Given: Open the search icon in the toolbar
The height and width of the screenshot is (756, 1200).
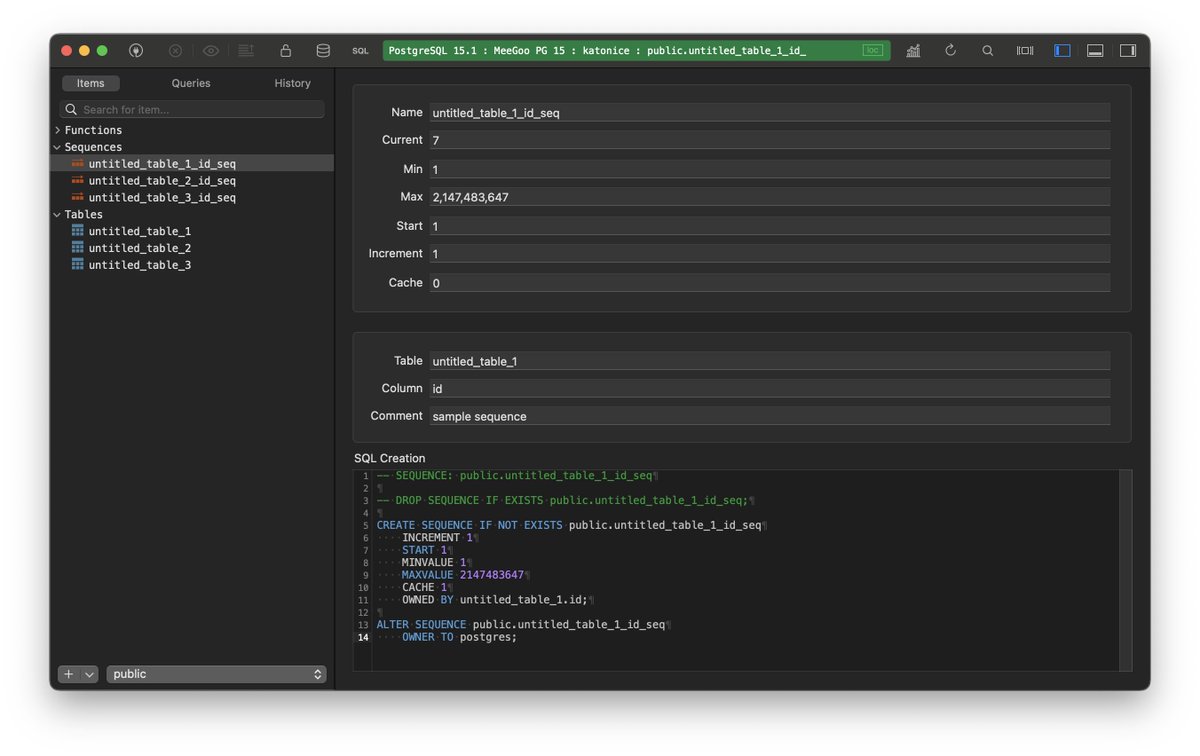Looking at the screenshot, I should [988, 50].
